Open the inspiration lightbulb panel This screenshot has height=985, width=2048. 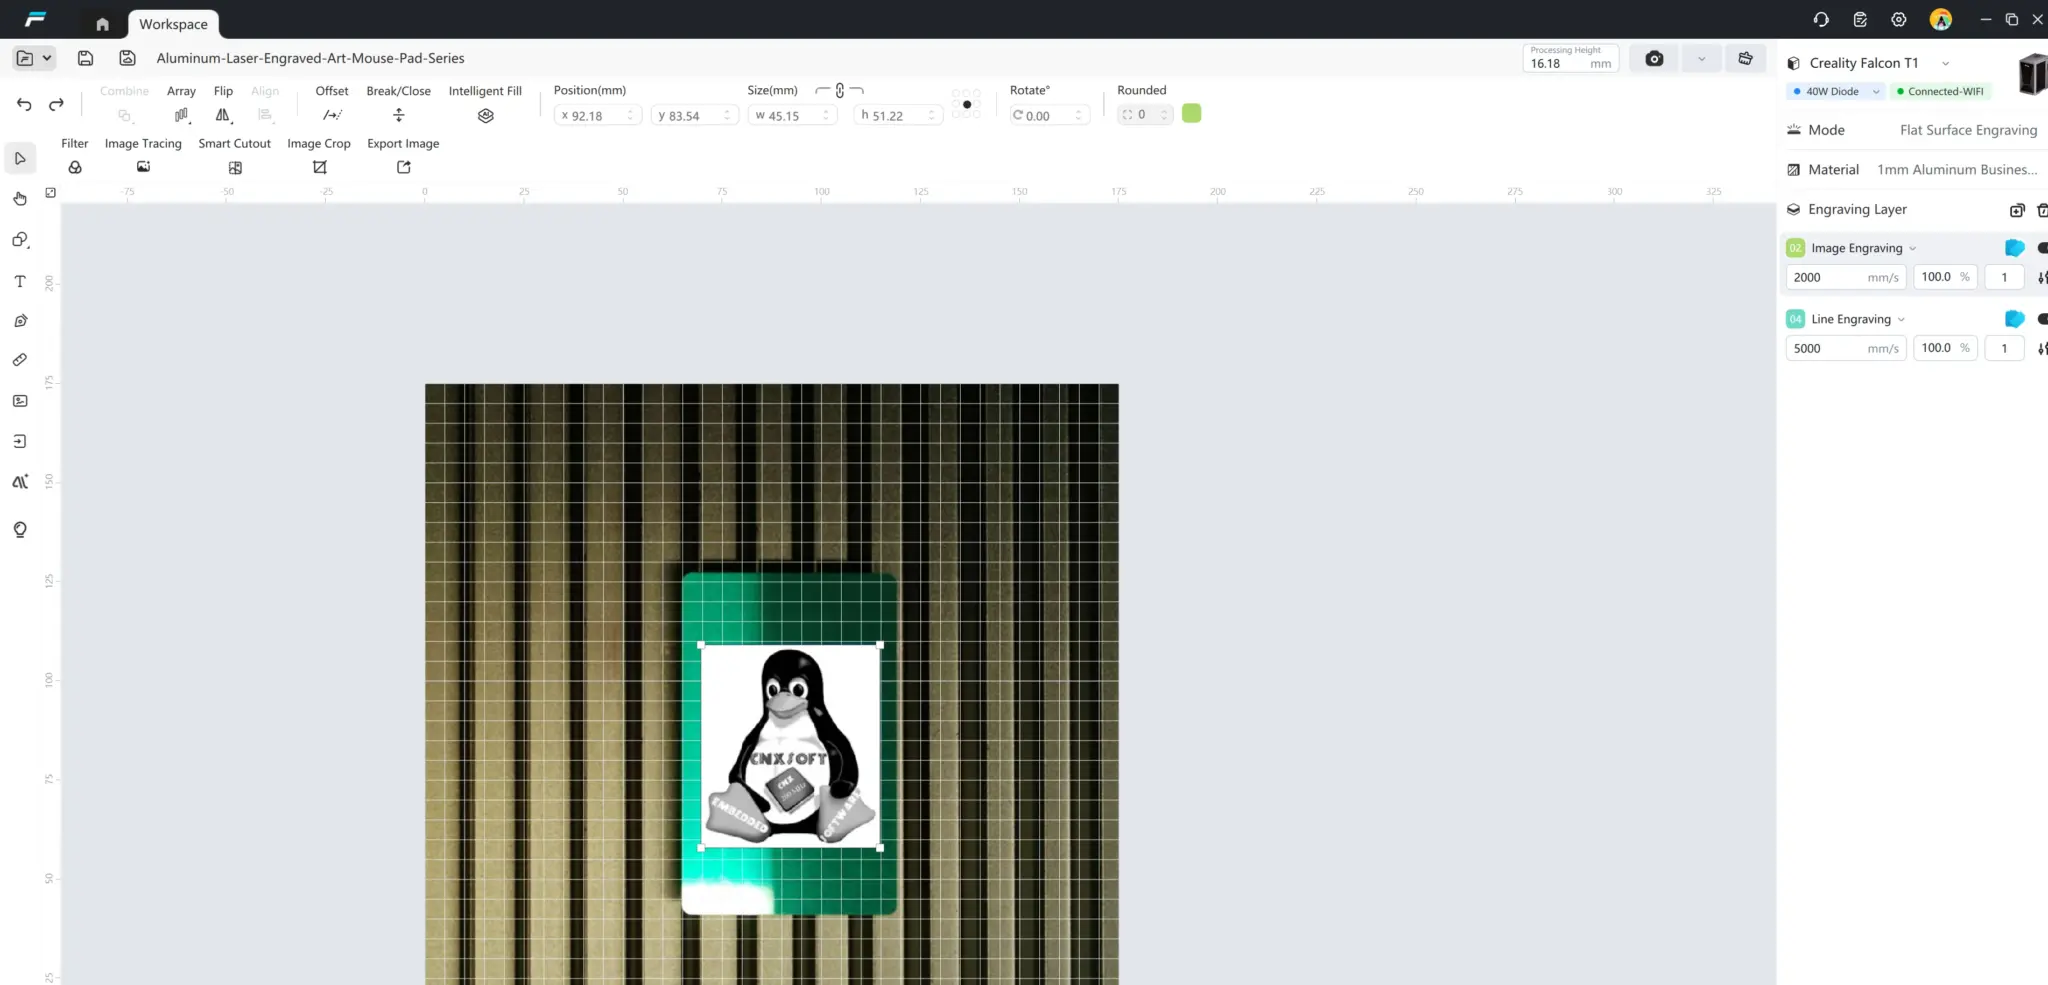(x=20, y=530)
